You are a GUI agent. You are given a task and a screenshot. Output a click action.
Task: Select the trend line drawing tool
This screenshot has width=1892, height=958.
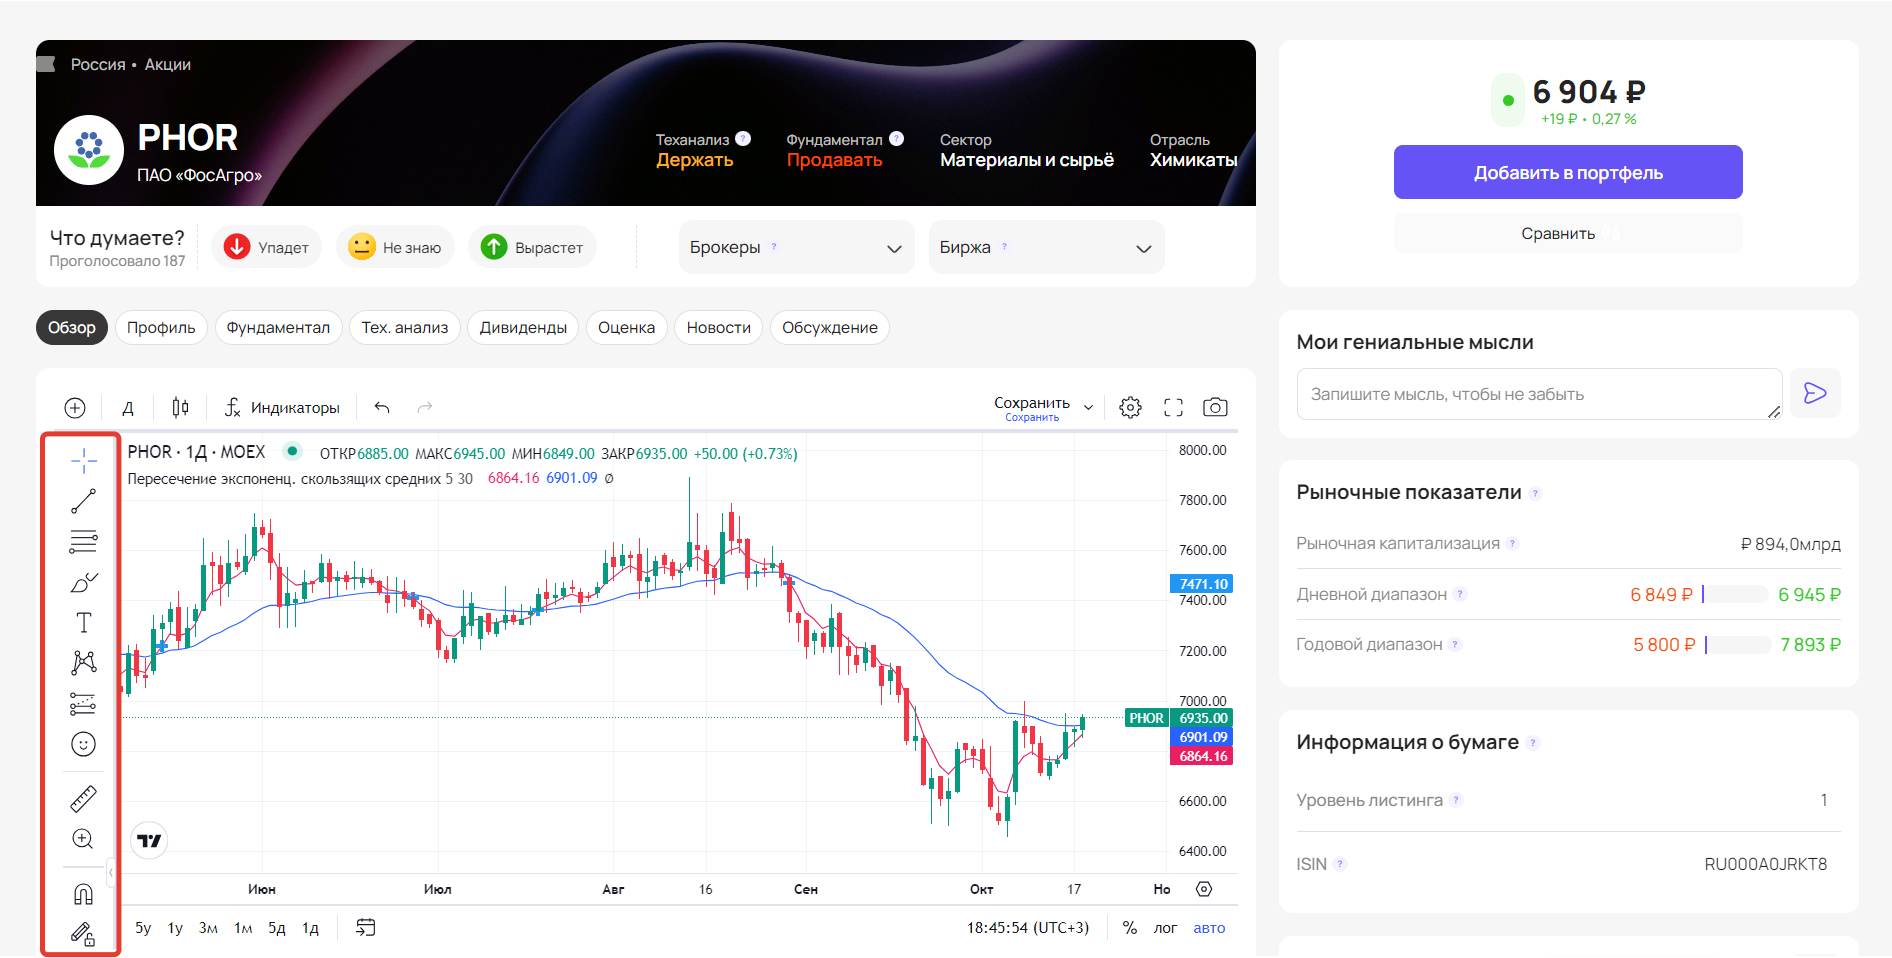(84, 501)
